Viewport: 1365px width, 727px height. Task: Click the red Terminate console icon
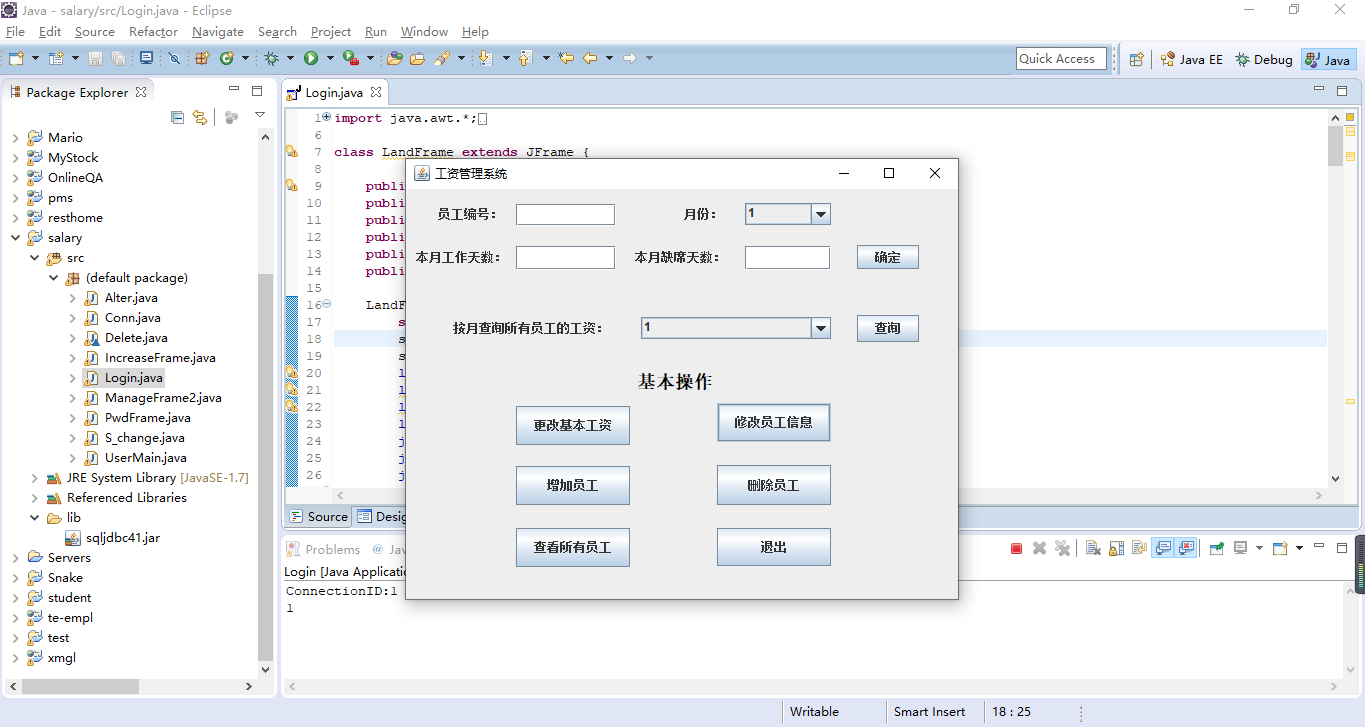[1016, 548]
